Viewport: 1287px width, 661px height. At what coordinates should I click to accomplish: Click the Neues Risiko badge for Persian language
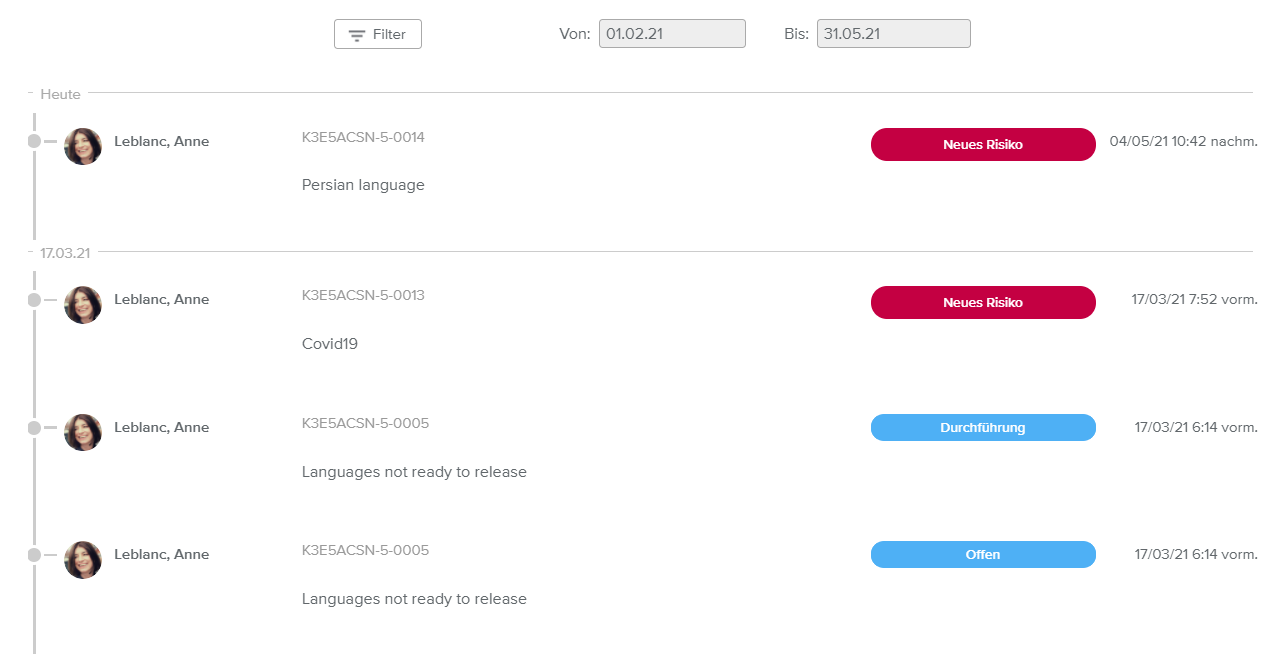pyautogui.click(x=983, y=145)
